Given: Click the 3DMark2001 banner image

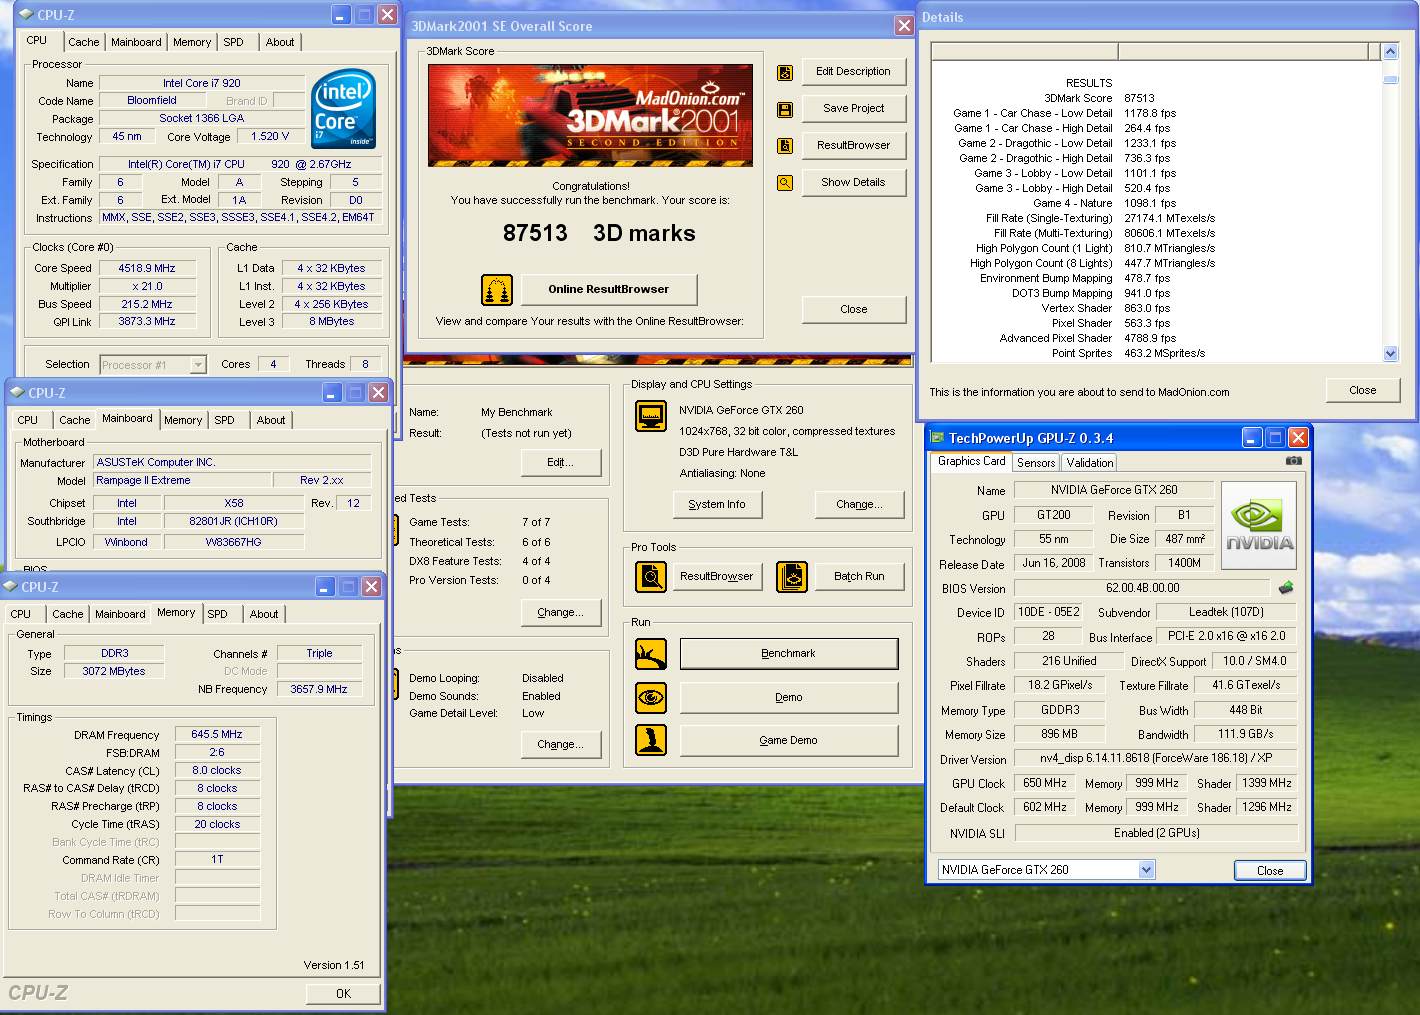Looking at the screenshot, I should [x=590, y=115].
